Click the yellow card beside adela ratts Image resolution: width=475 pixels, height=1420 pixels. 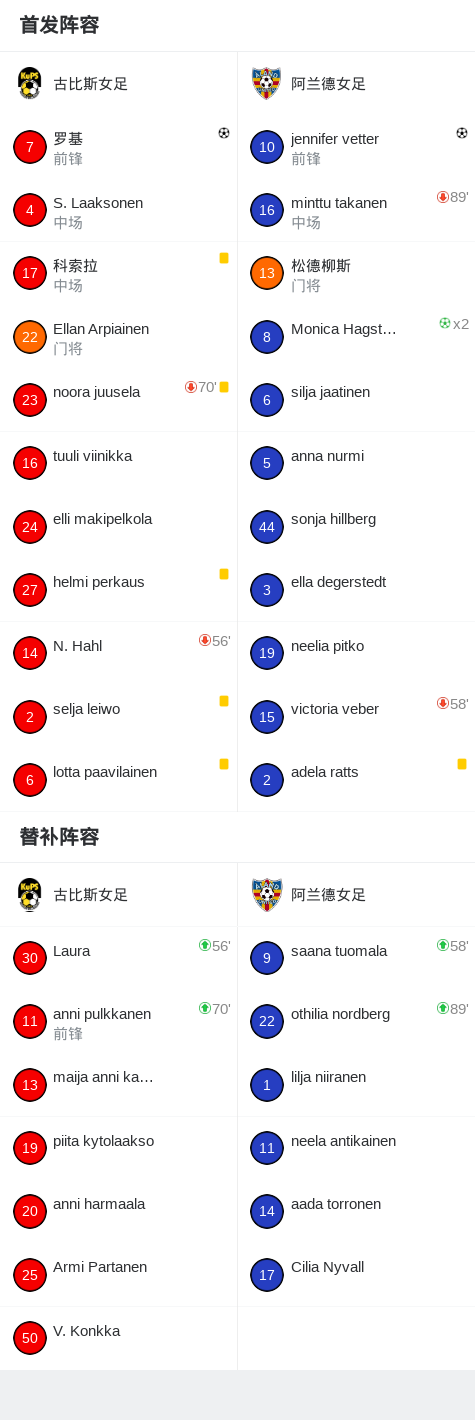tap(462, 764)
